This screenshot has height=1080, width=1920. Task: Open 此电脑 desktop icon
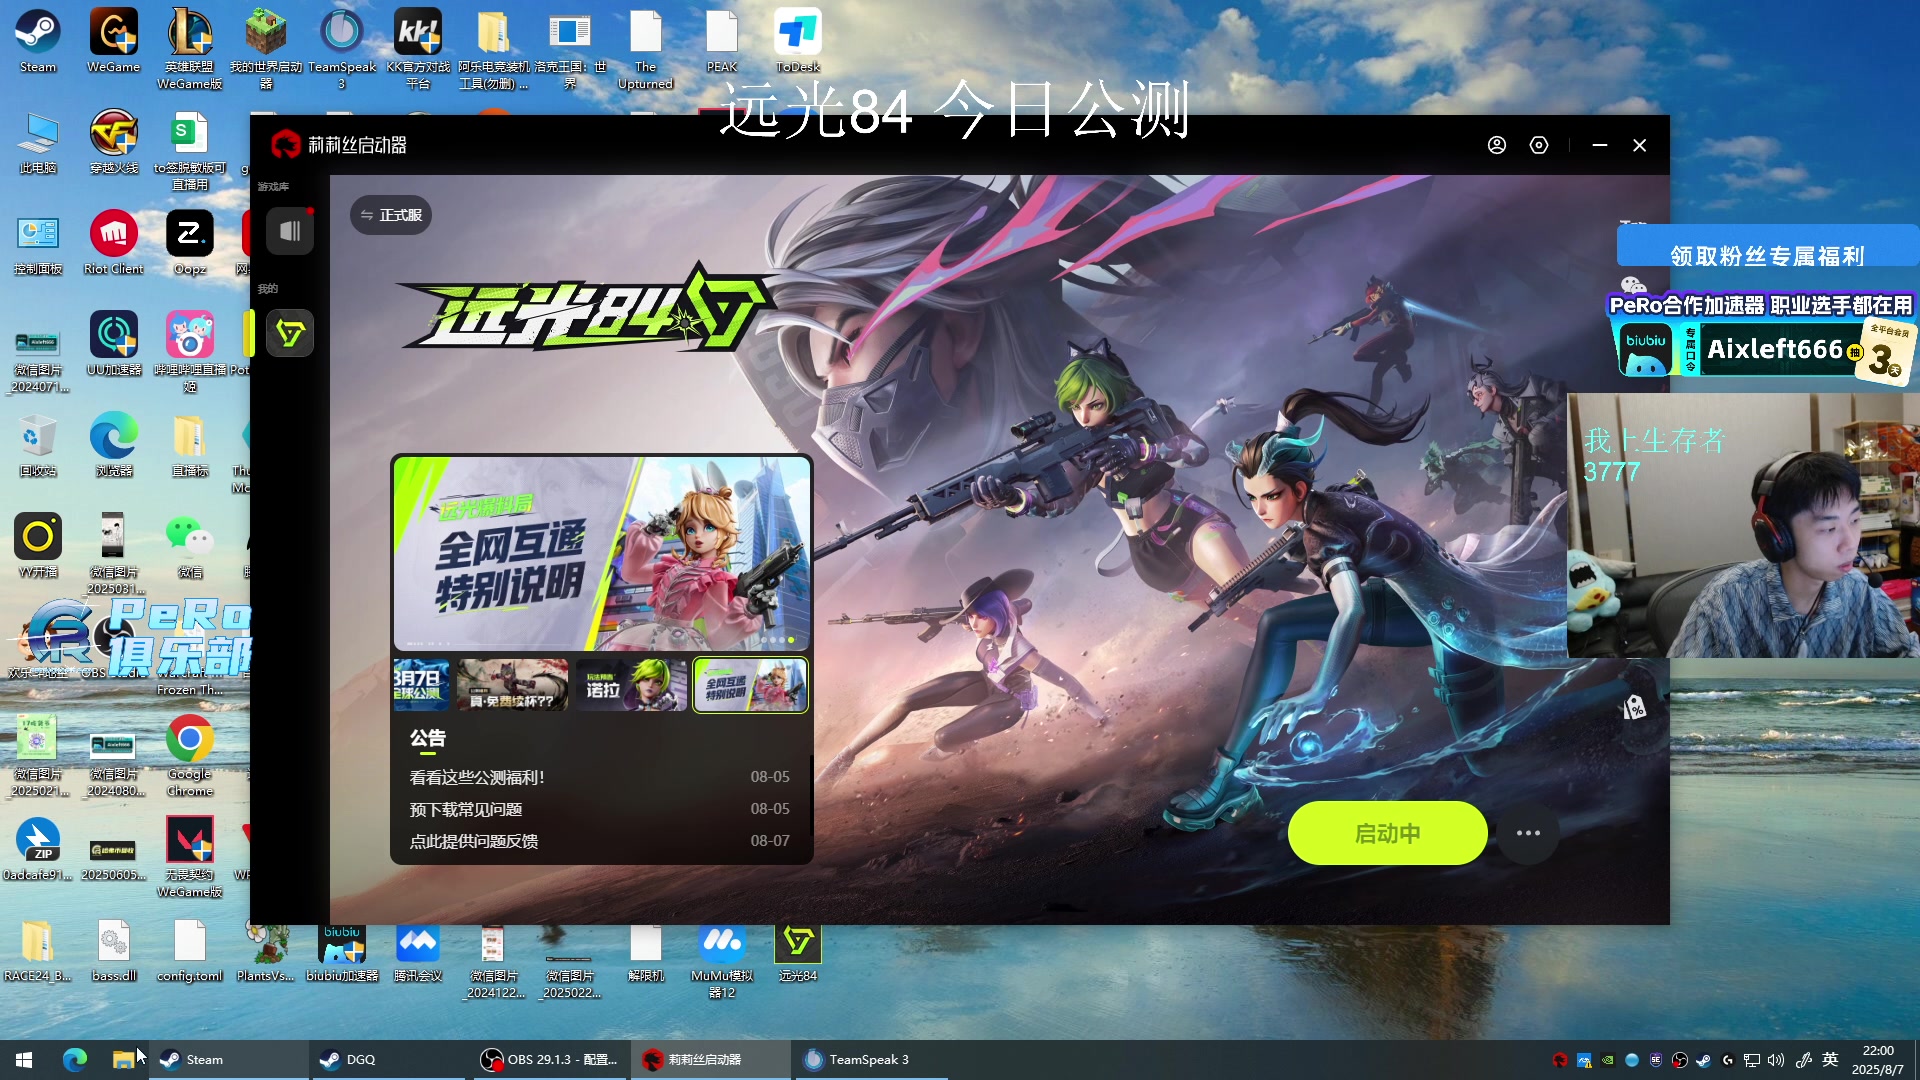(38, 142)
